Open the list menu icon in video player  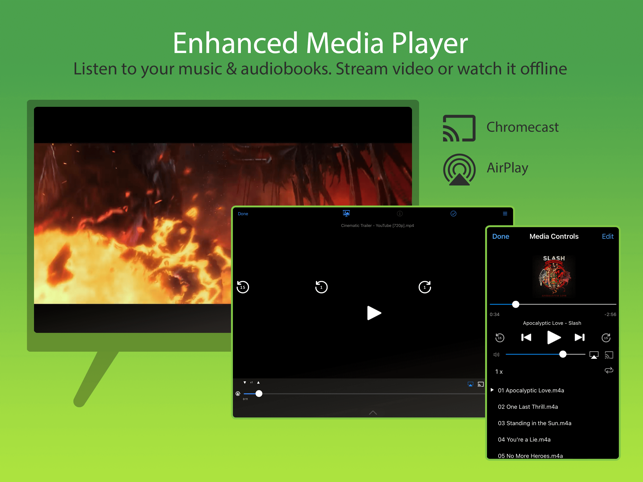[x=505, y=214]
